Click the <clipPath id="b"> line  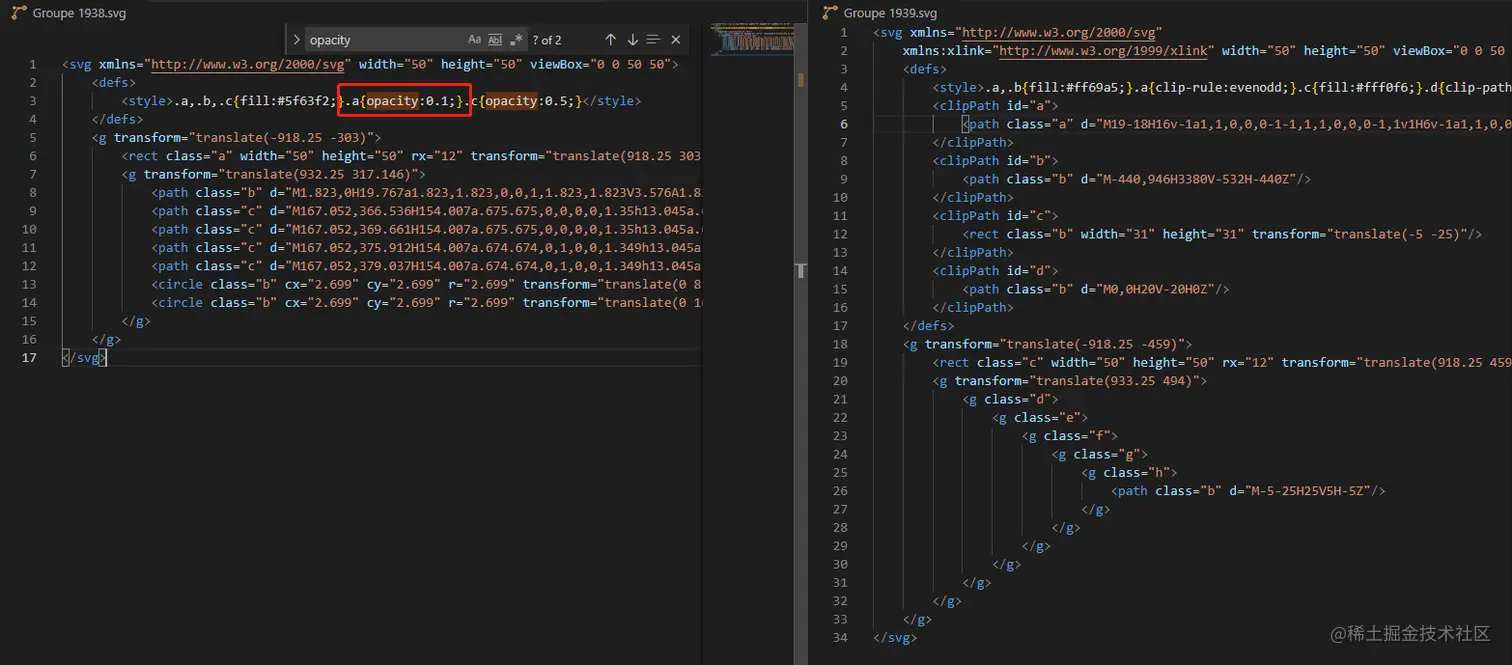(995, 161)
